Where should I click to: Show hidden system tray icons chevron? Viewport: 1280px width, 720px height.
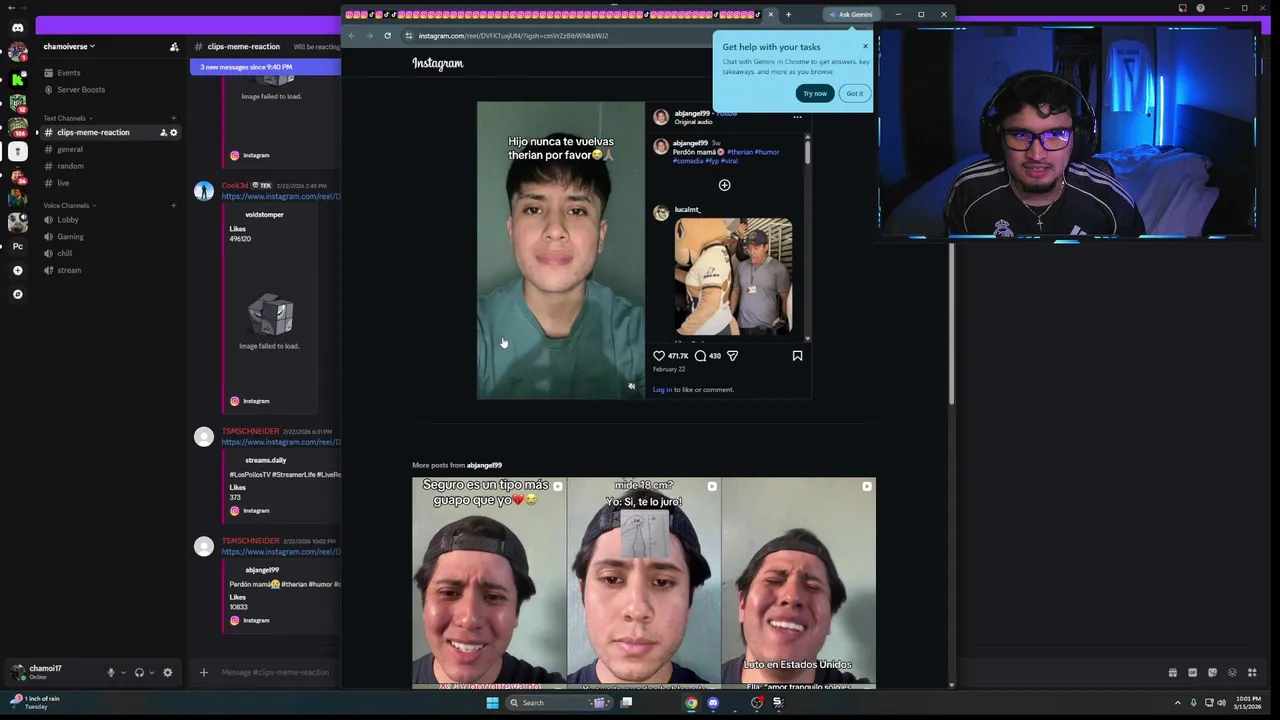coord(1177,702)
